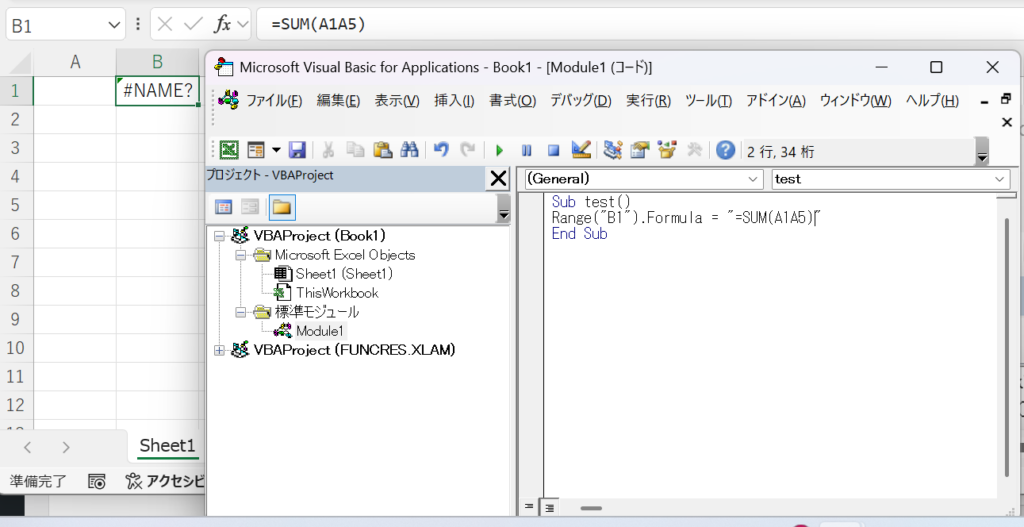Screen dimensions: 1024x527
Task: Collapse the Microsoft Excel Objects folder
Action: click(x=240, y=255)
